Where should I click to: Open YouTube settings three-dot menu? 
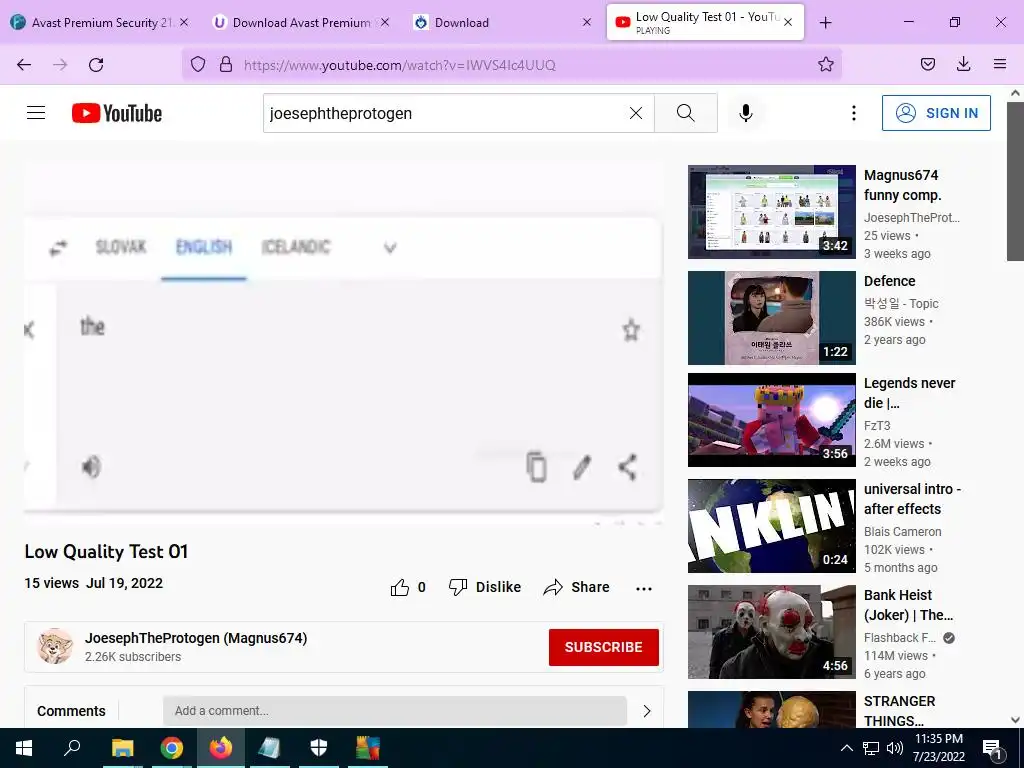click(854, 113)
